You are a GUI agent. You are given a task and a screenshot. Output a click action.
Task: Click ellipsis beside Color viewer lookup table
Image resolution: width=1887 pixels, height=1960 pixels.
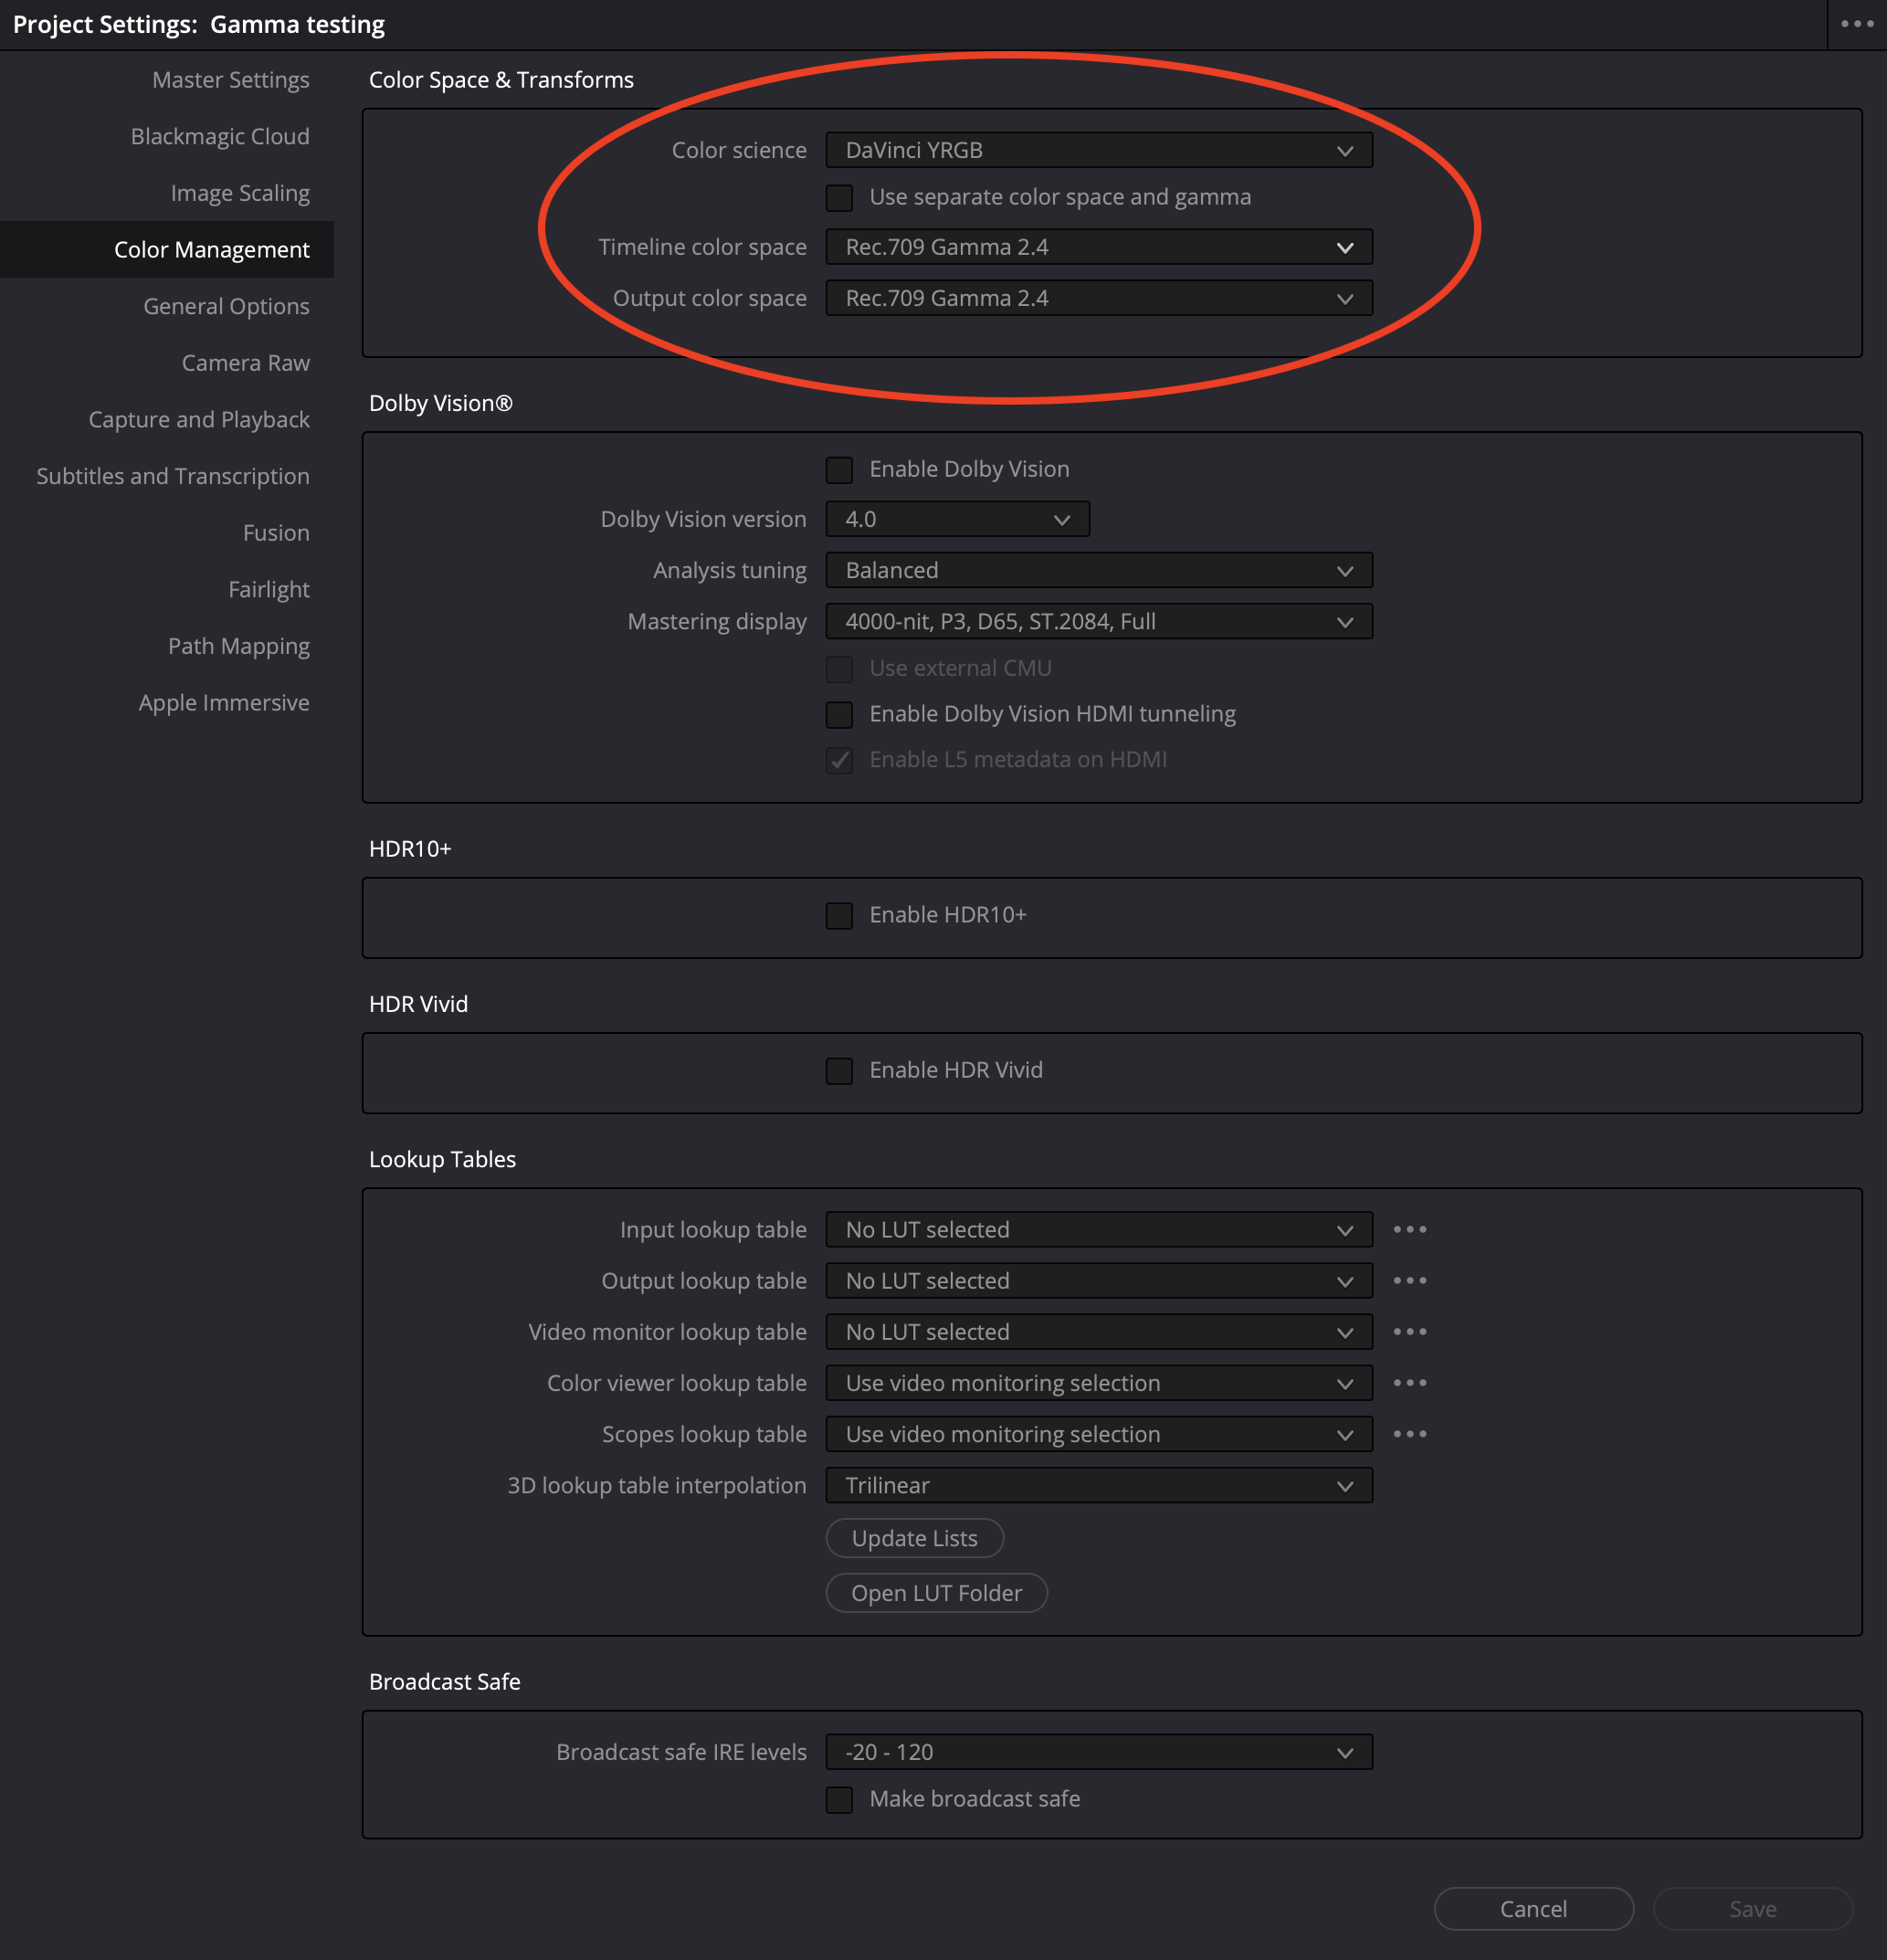1409,1382
